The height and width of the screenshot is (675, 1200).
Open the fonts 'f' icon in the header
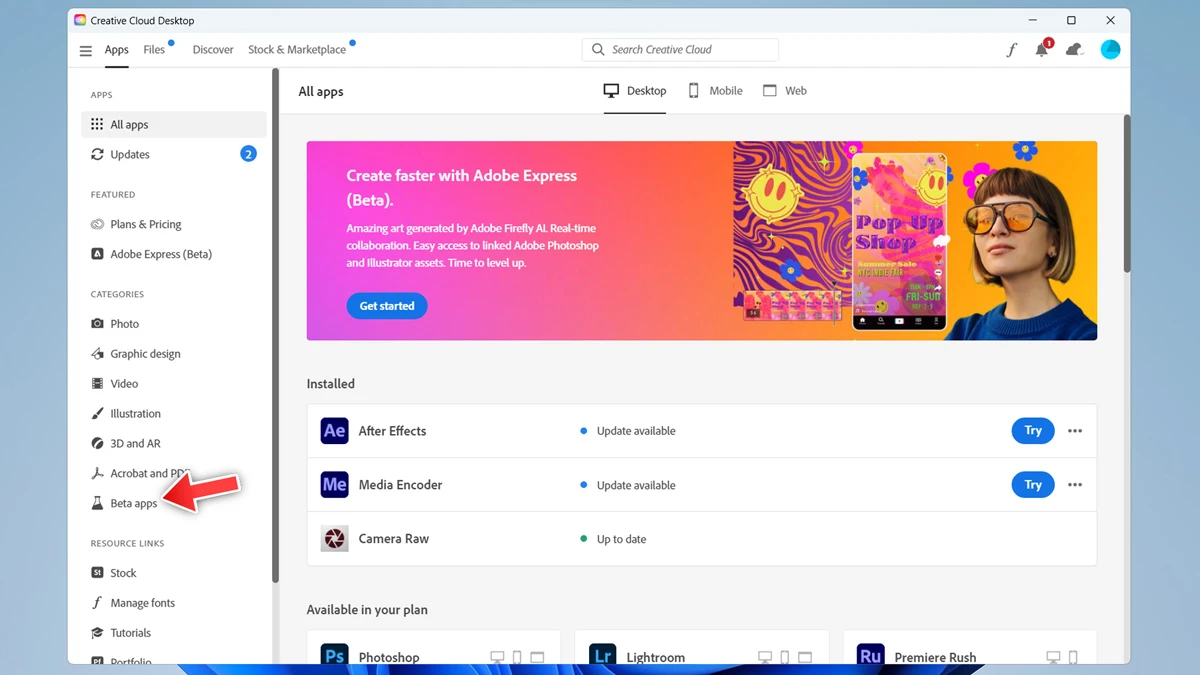click(1011, 50)
